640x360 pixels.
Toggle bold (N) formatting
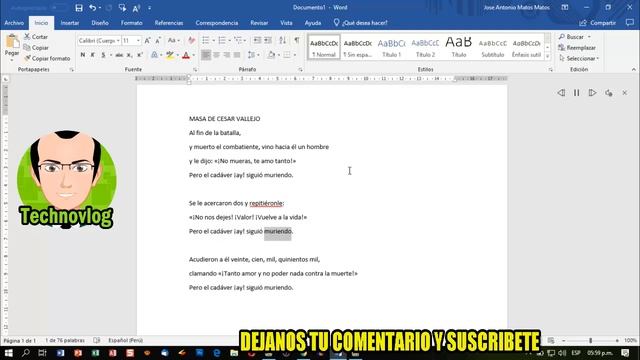[83, 55]
